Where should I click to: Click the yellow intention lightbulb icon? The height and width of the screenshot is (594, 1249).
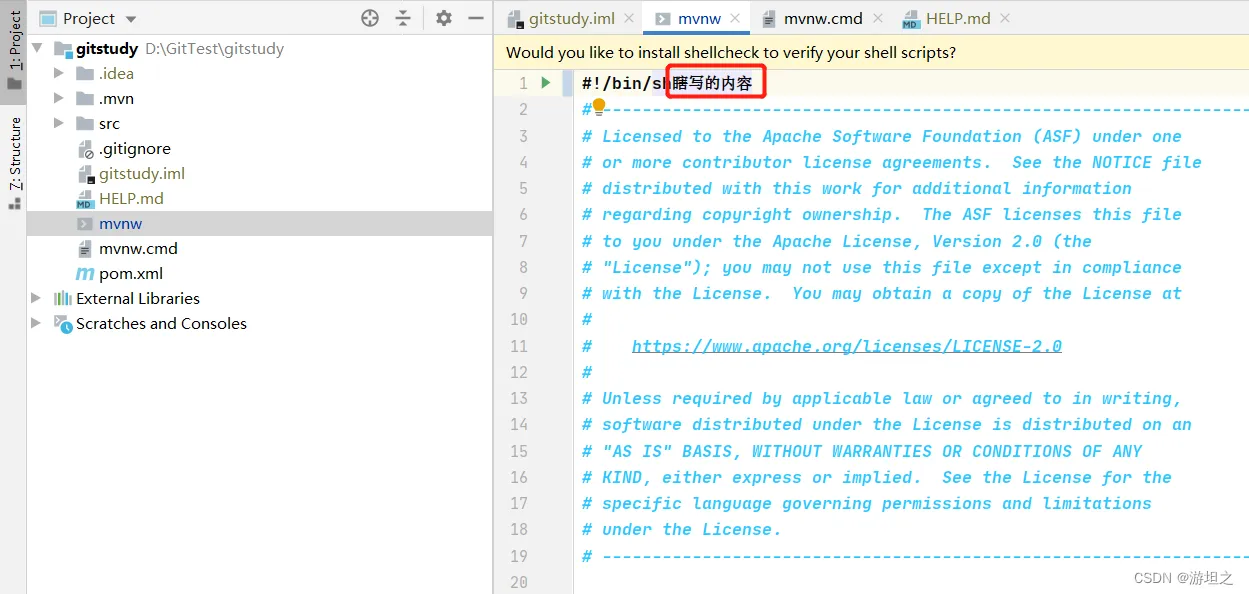(599, 105)
